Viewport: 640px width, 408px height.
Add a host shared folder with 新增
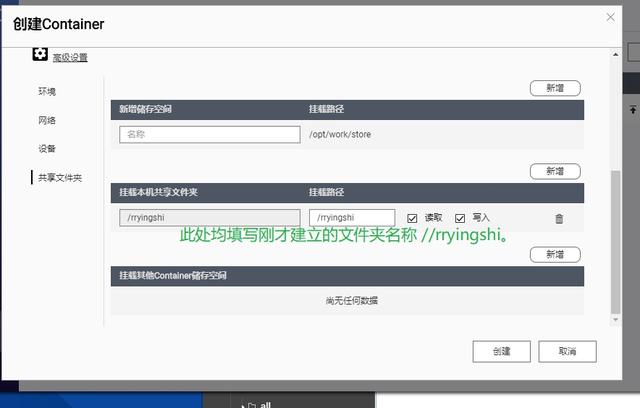click(555, 171)
